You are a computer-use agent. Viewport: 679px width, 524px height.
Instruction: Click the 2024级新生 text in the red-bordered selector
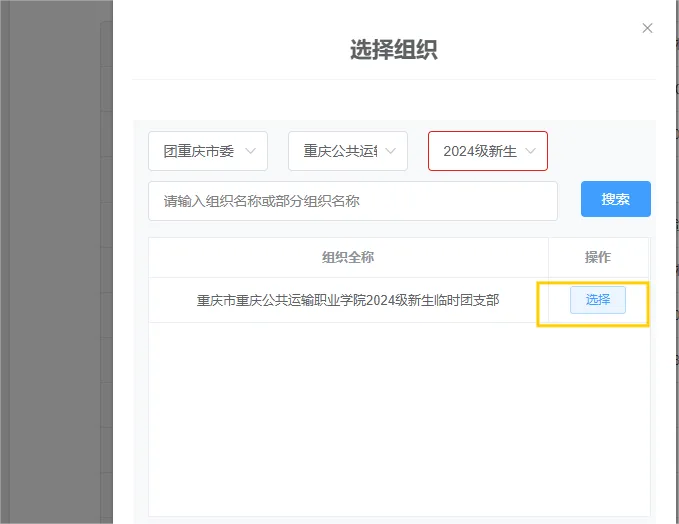tap(479, 151)
